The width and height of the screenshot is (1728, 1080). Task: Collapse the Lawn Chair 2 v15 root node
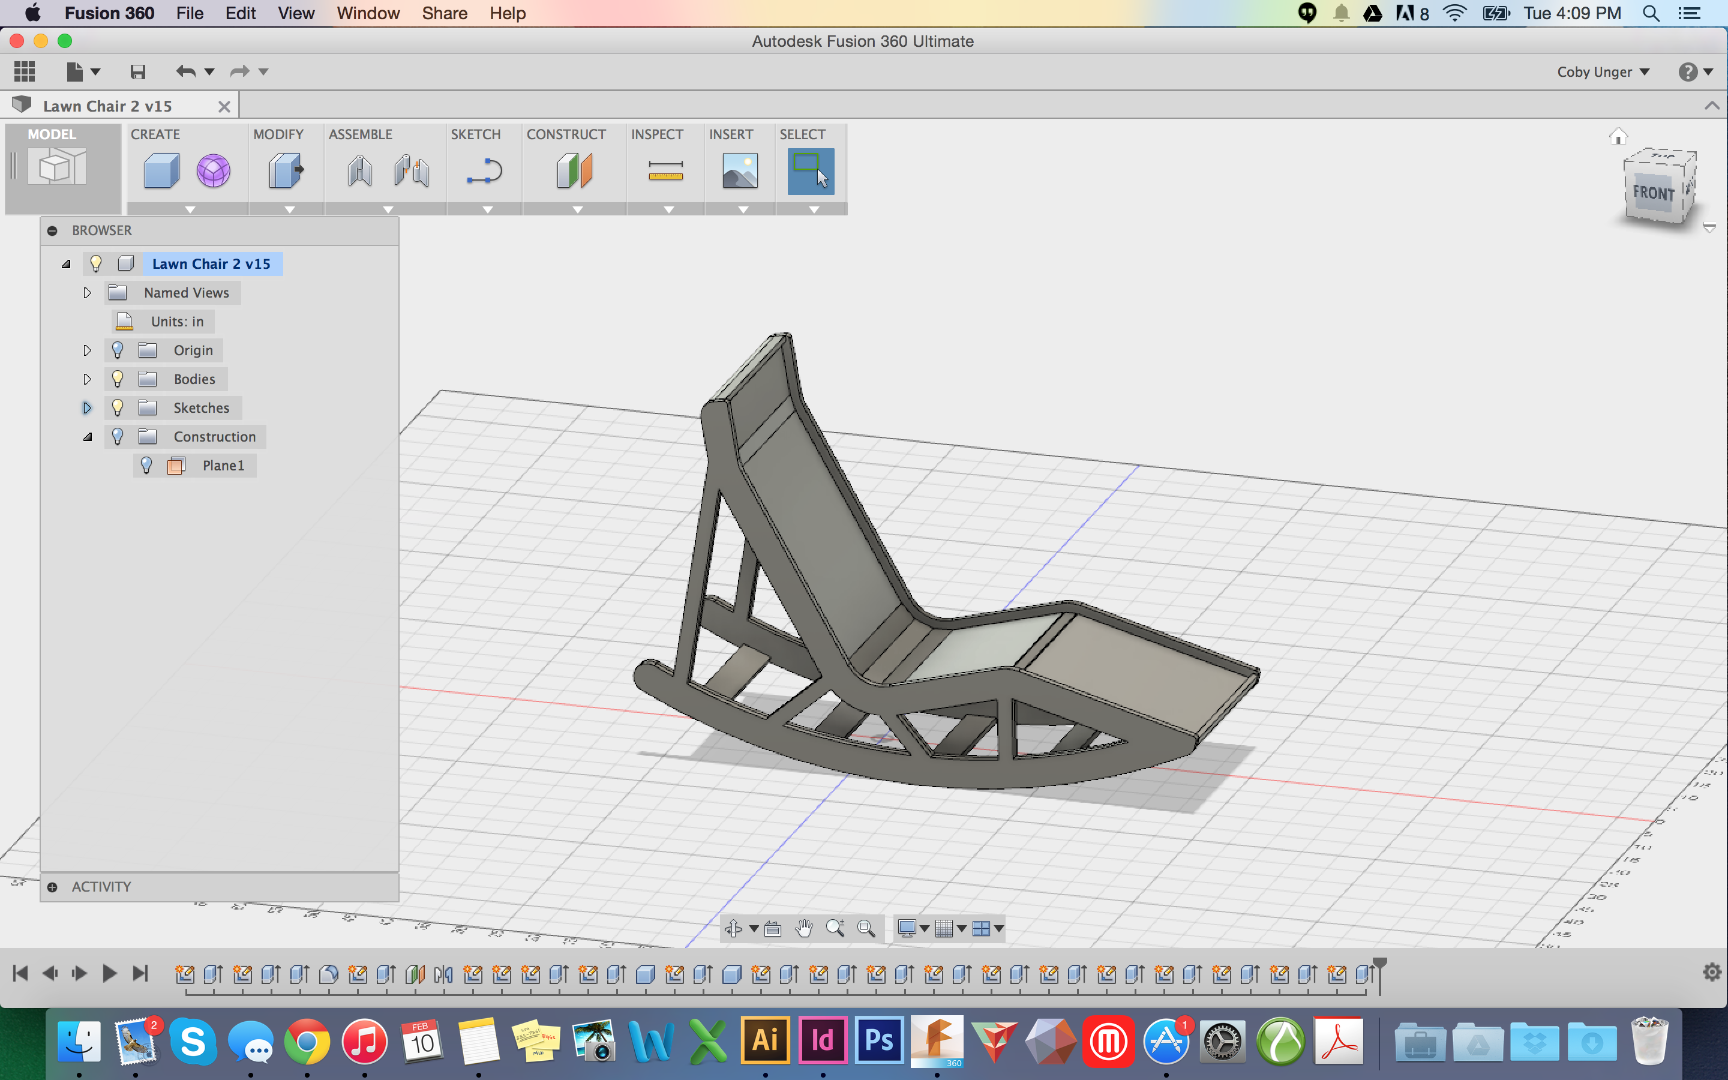tap(66, 264)
